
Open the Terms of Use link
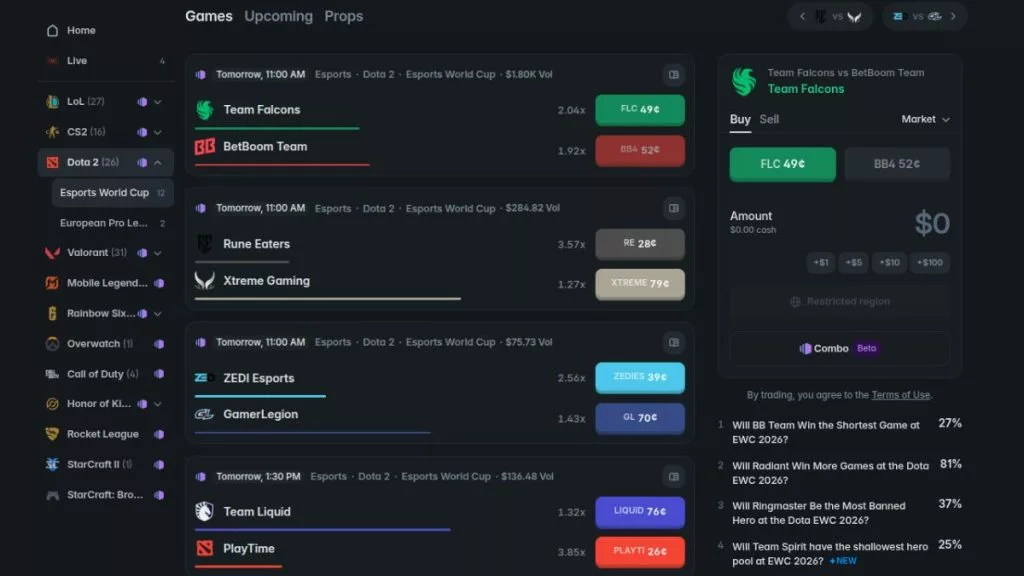tap(901, 395)
